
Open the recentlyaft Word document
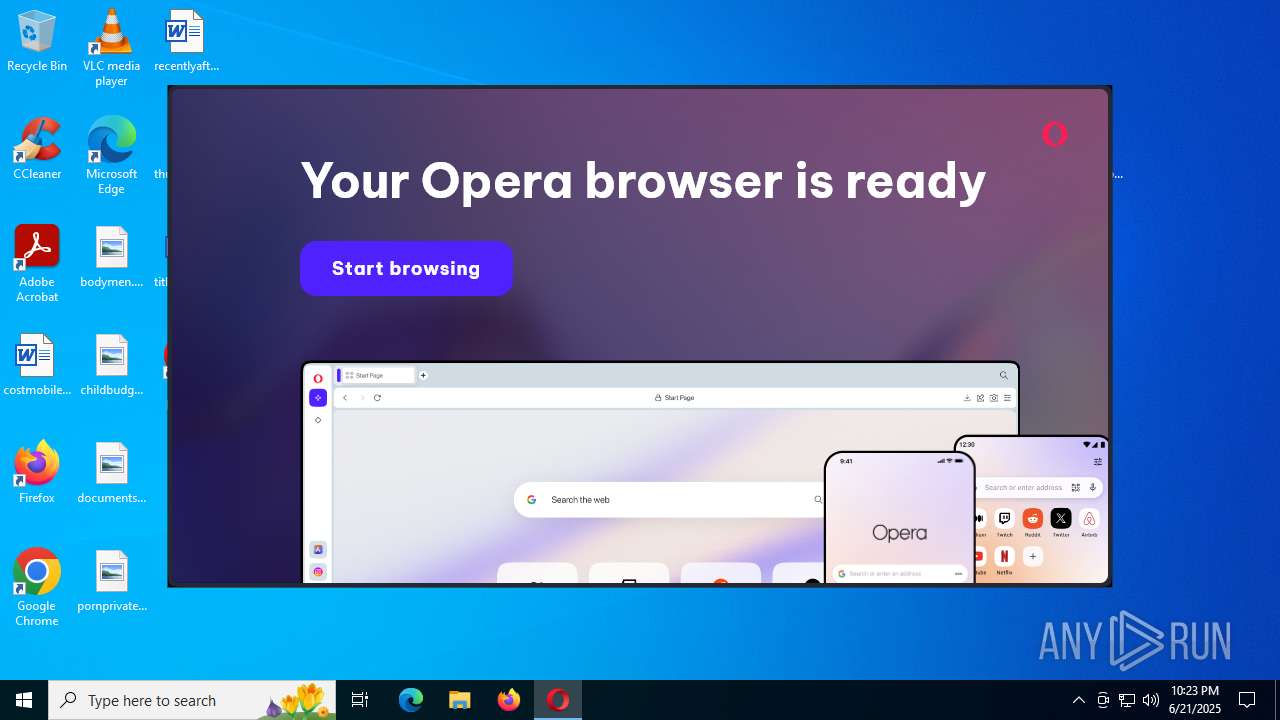tap(186, 42)
